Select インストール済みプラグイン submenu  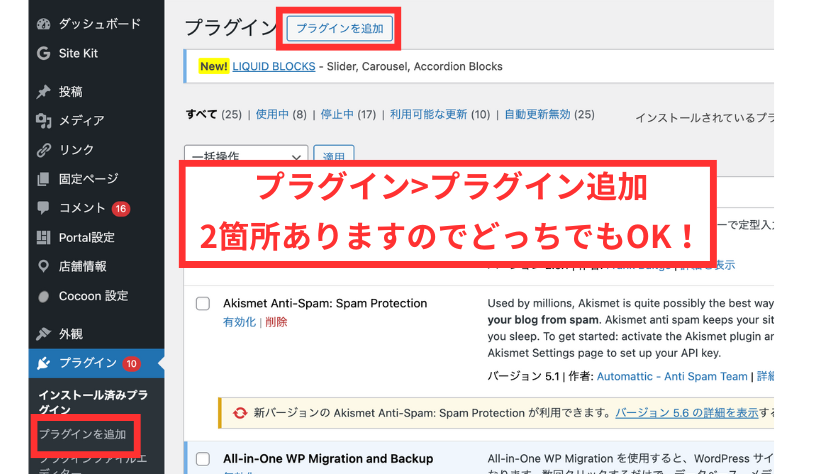point(93,402)
